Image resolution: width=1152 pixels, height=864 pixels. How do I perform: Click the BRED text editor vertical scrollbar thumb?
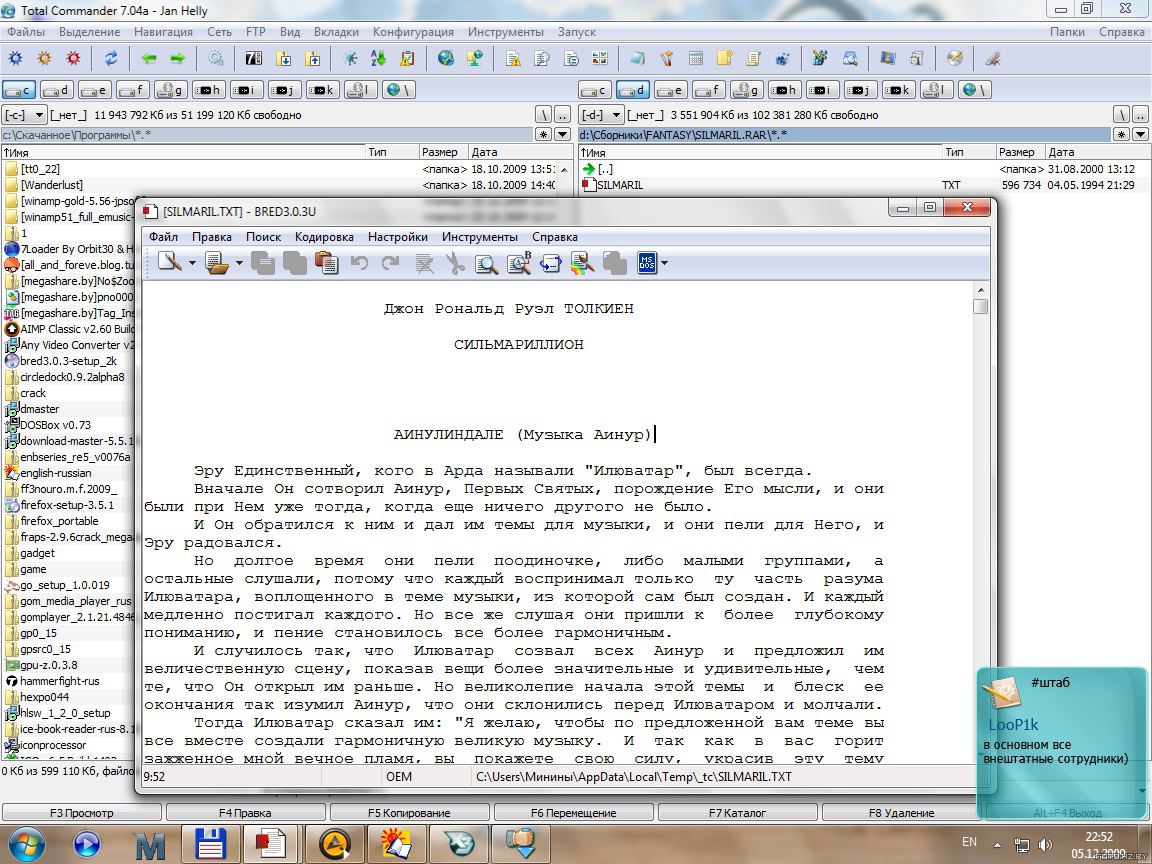[x=980, y=306]
